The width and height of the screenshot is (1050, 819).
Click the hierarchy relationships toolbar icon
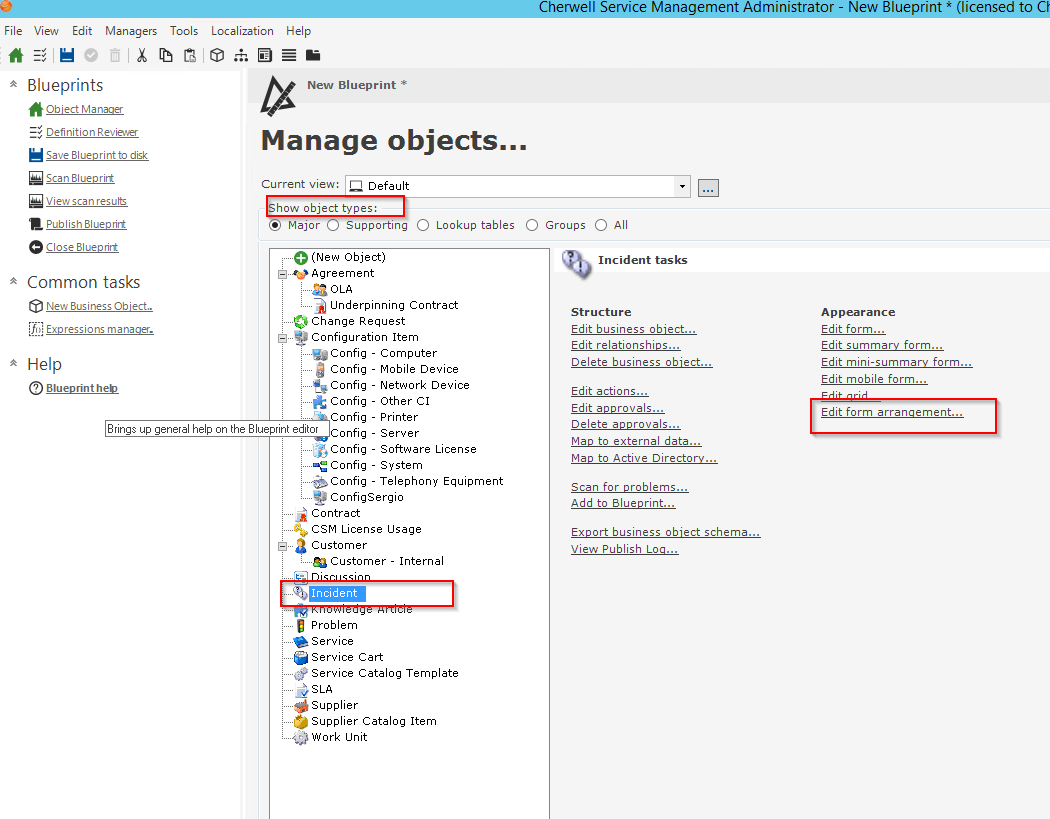(x=241, y=56)
